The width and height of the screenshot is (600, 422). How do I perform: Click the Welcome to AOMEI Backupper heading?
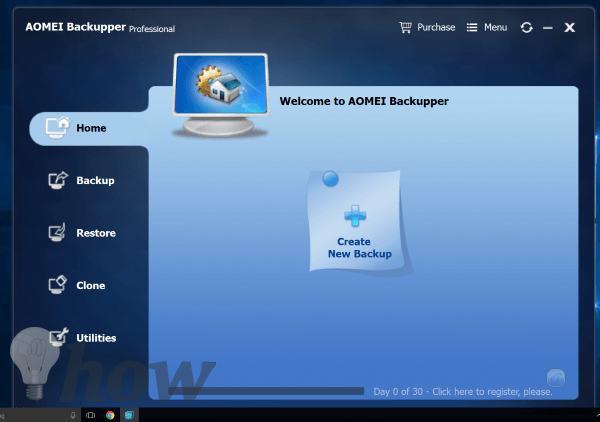pos(364,101)
